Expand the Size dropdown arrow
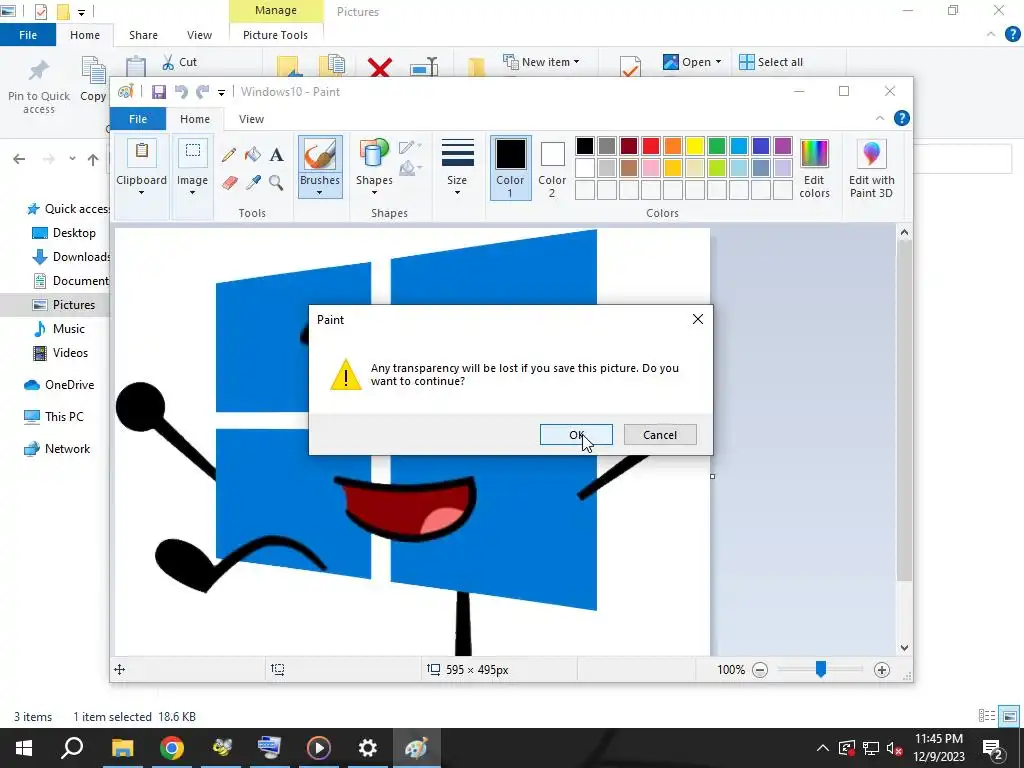This screenshot has width=1024, height=768. pyautogui.click(x=457, y=193)
